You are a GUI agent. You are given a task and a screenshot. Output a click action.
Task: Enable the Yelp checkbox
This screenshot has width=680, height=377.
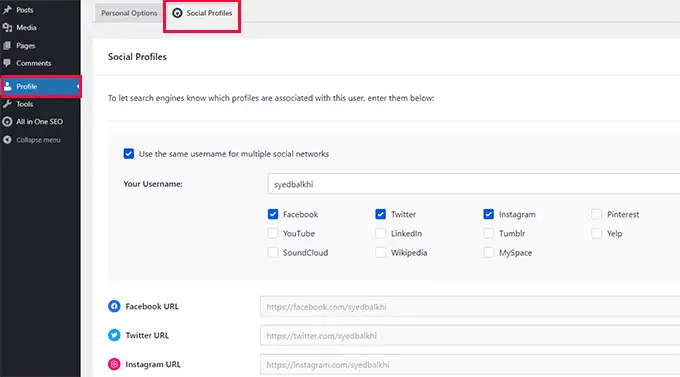coord(596,233)
